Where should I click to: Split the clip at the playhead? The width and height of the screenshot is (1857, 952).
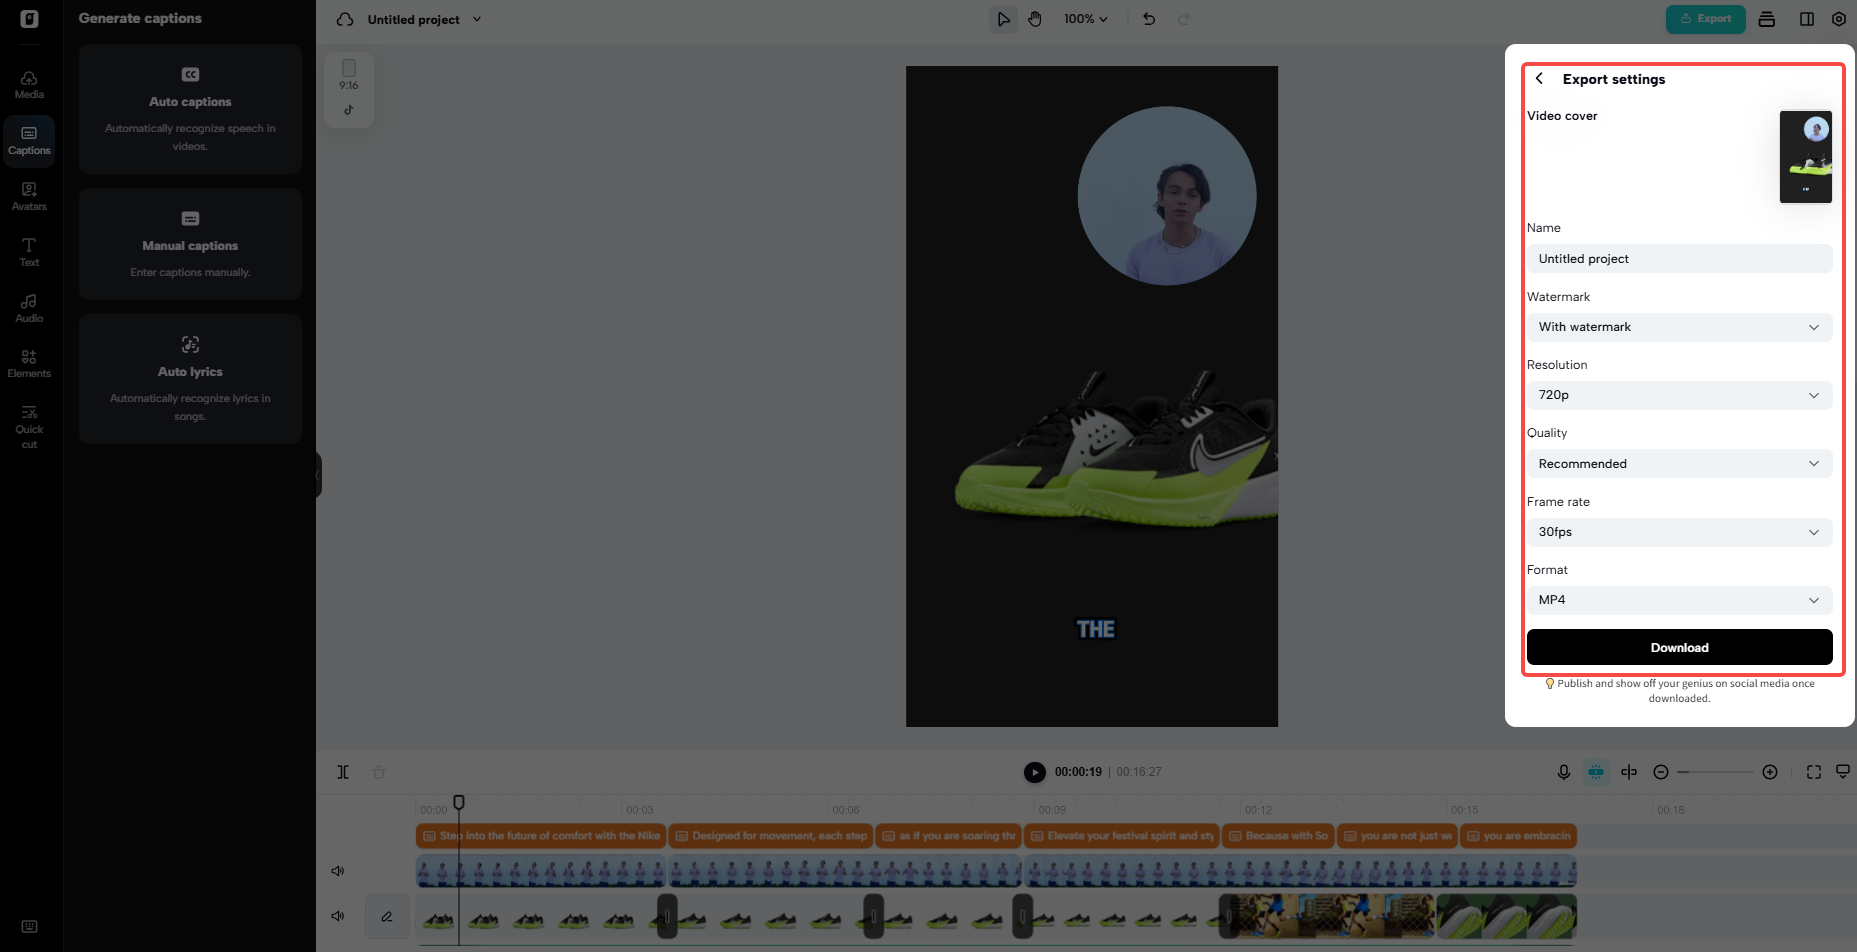click(343, 771)
